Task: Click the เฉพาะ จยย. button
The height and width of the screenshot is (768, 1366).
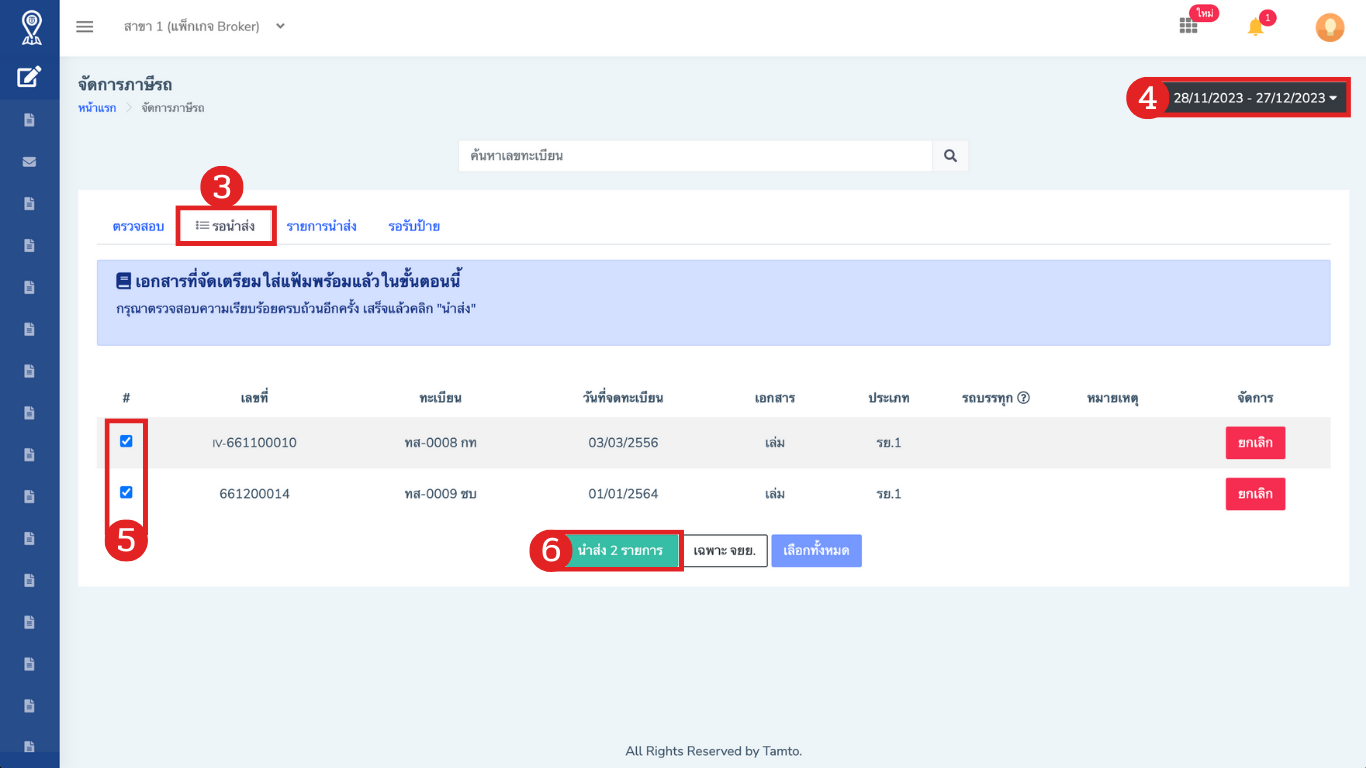Action: pyautogui.click(x=724, y=551)
